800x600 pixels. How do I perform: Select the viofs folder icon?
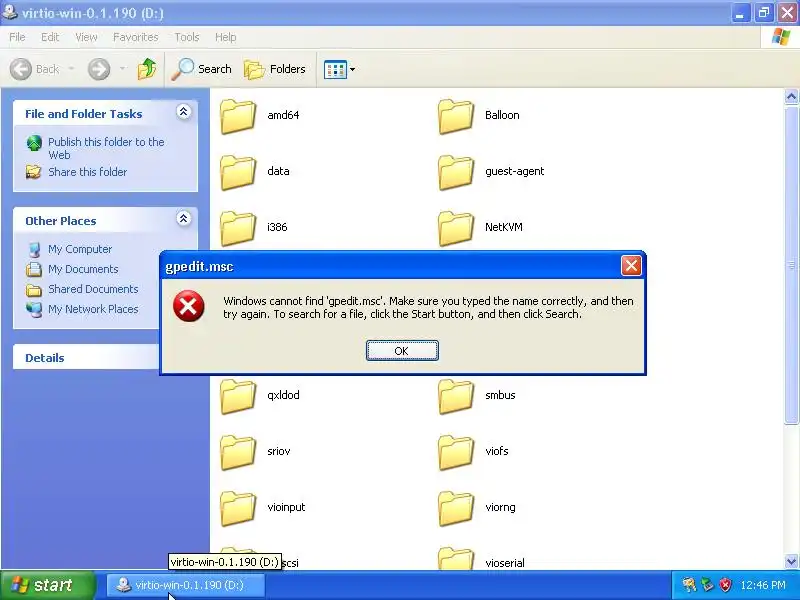[456, 452]
